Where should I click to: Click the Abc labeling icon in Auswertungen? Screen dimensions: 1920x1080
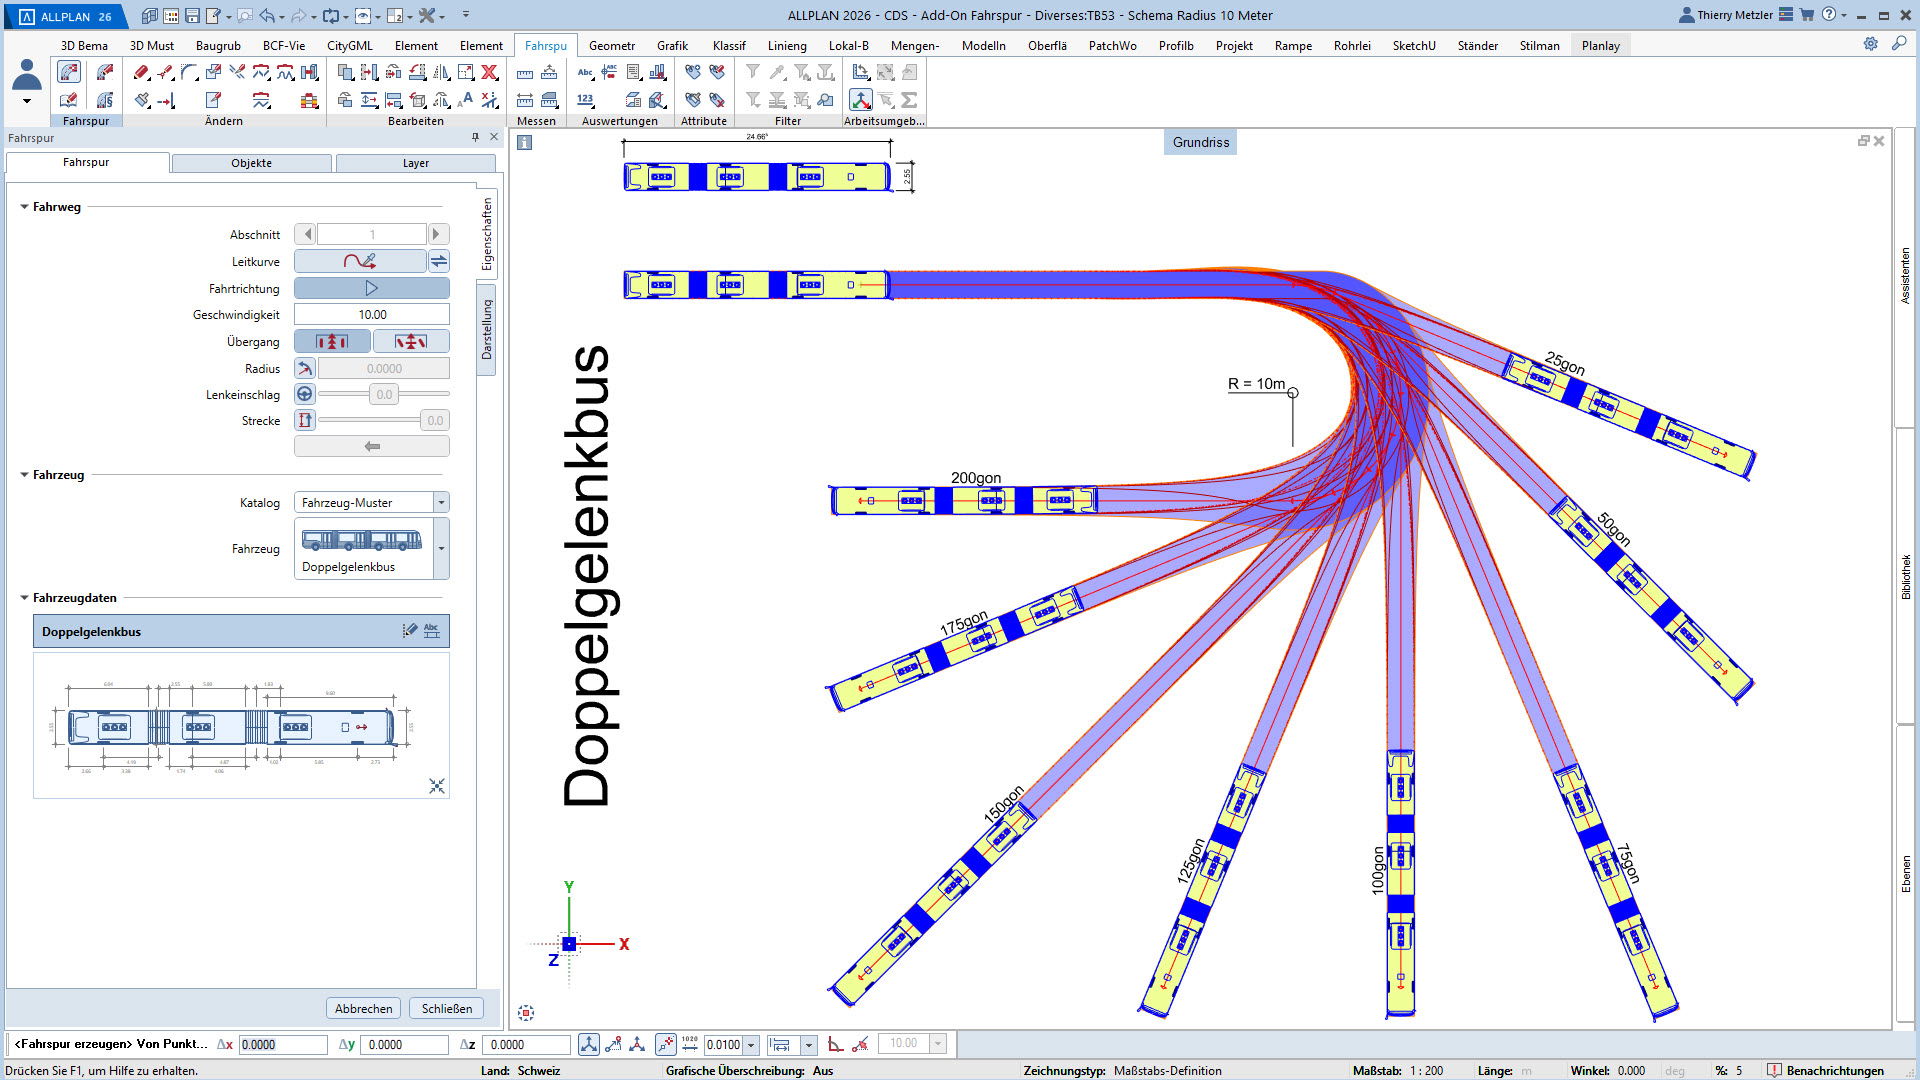pyautogui.click(x=585, y=72)
